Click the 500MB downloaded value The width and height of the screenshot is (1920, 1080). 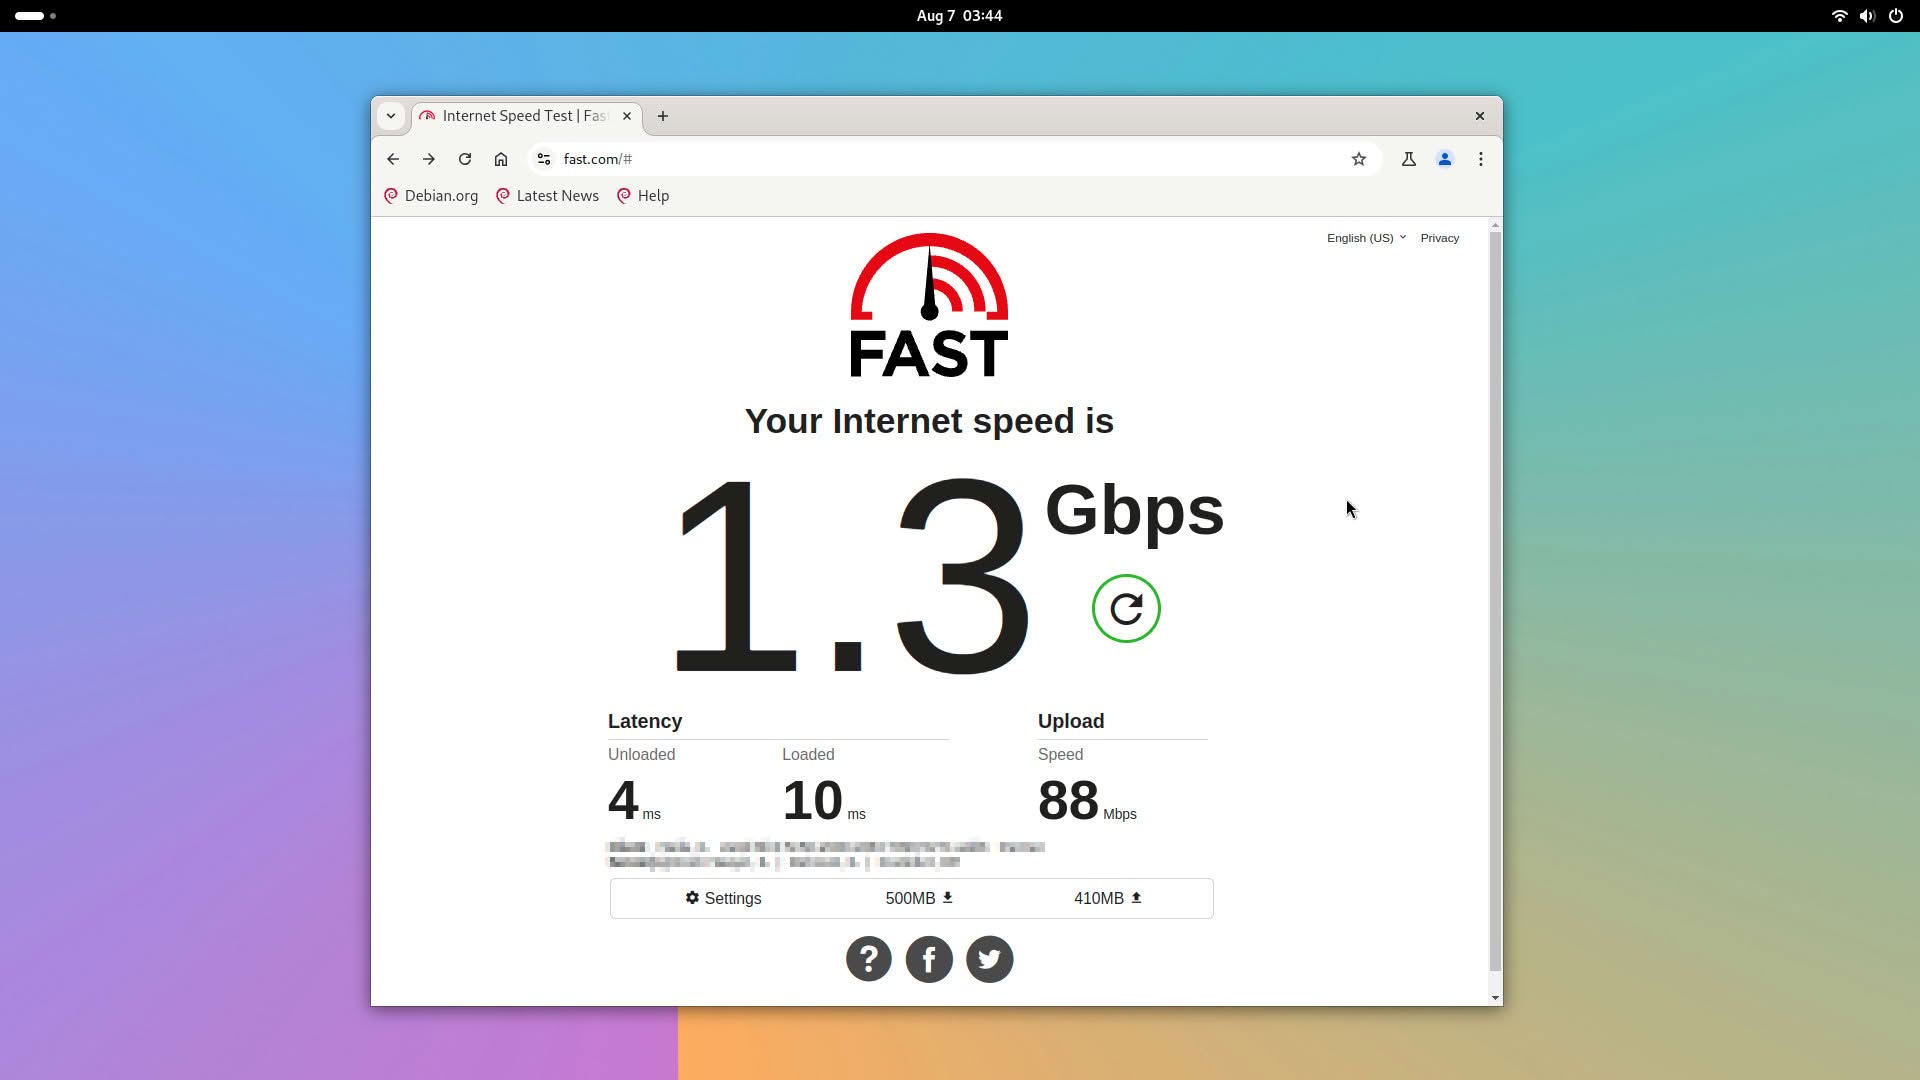[x=919, y=898]
